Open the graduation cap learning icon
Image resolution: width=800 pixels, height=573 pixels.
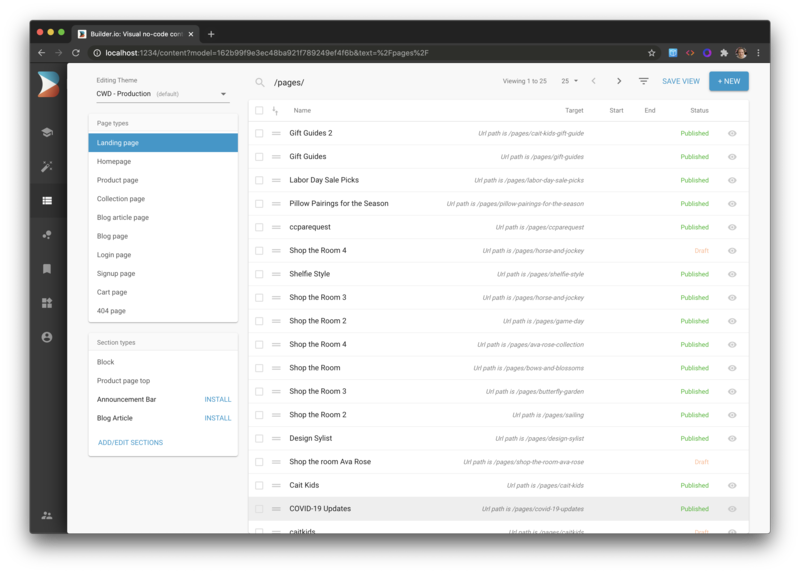pos(47,133)
